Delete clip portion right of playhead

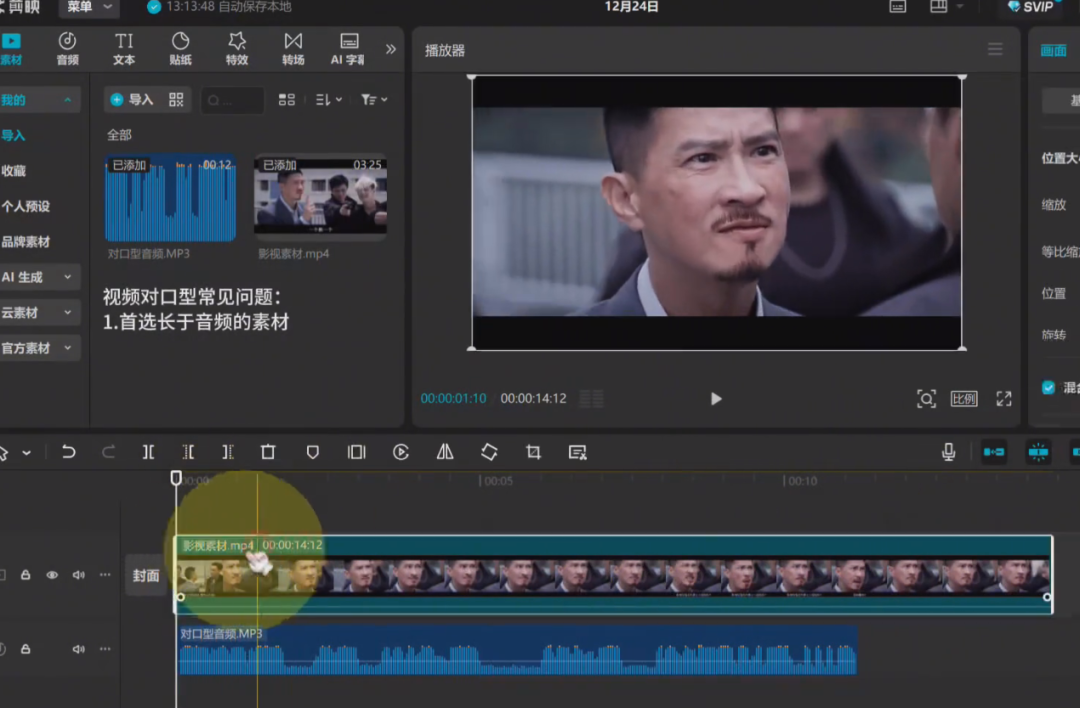pyautogui.click(x=228, y=452)
